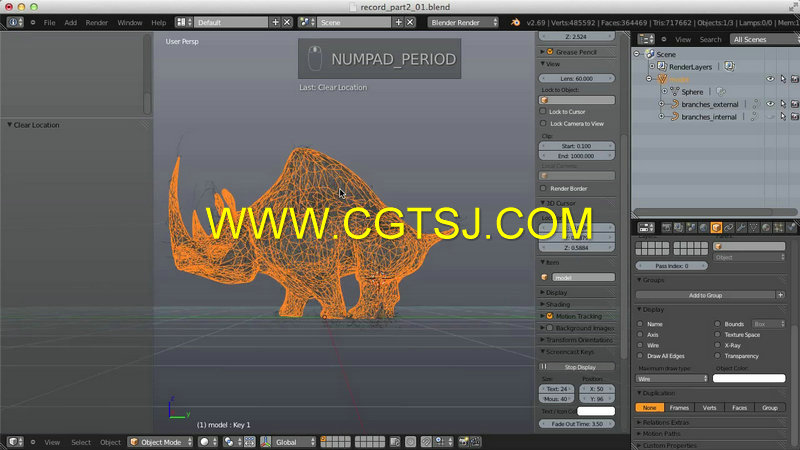
Task: Open the Help menu
Action: point(159,22)
